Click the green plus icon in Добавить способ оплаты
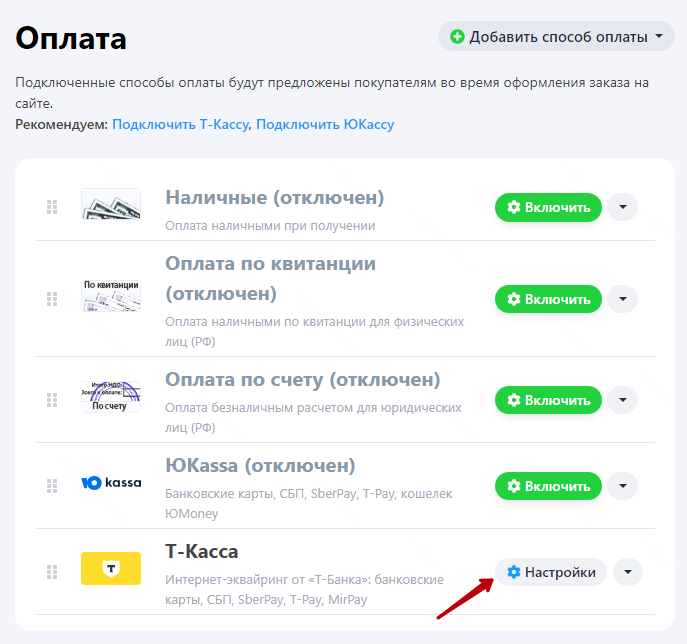The image size is (687, 644). (x=457, y=37)
